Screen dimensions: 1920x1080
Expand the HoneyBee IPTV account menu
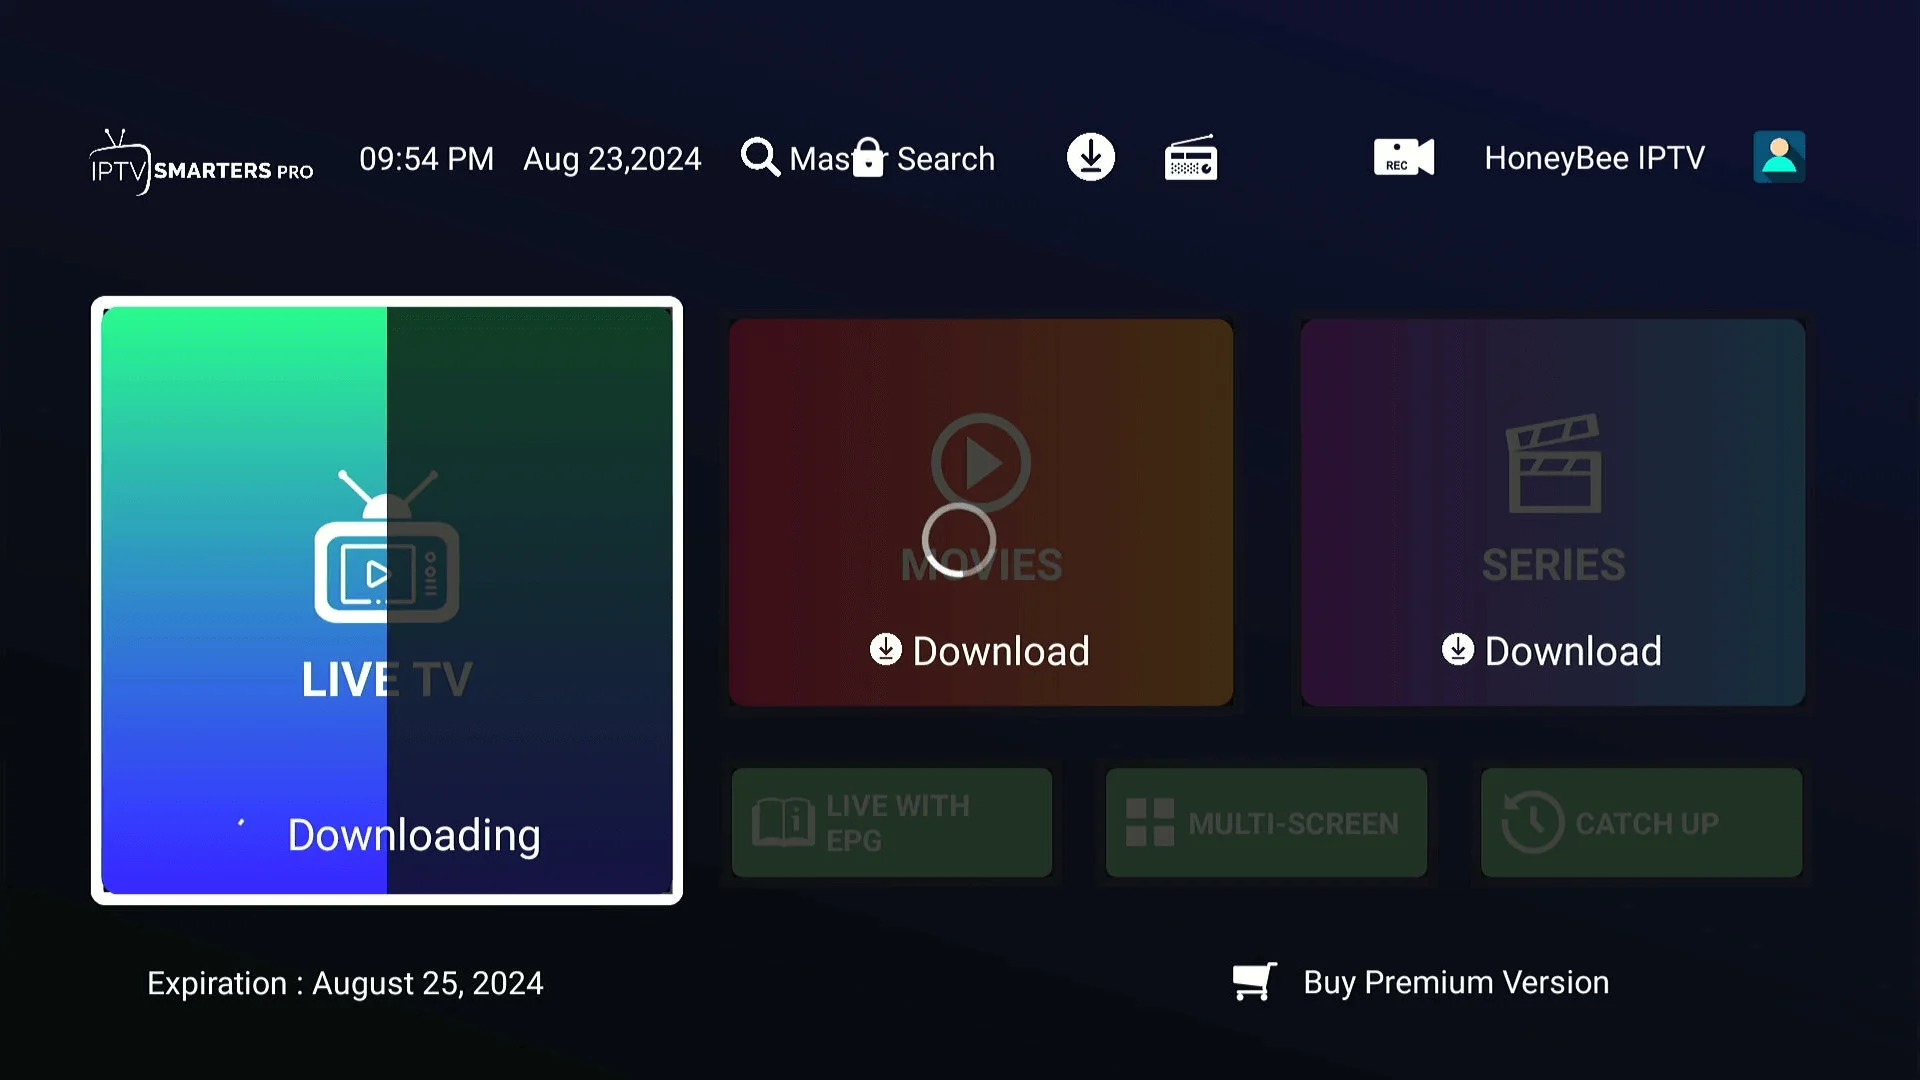(x=1780, y=157)
